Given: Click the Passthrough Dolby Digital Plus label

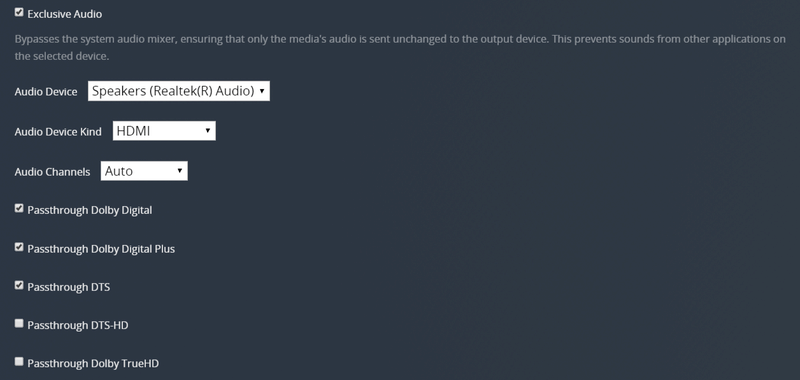Looking at the screenshot, I should tap(101, 249).
